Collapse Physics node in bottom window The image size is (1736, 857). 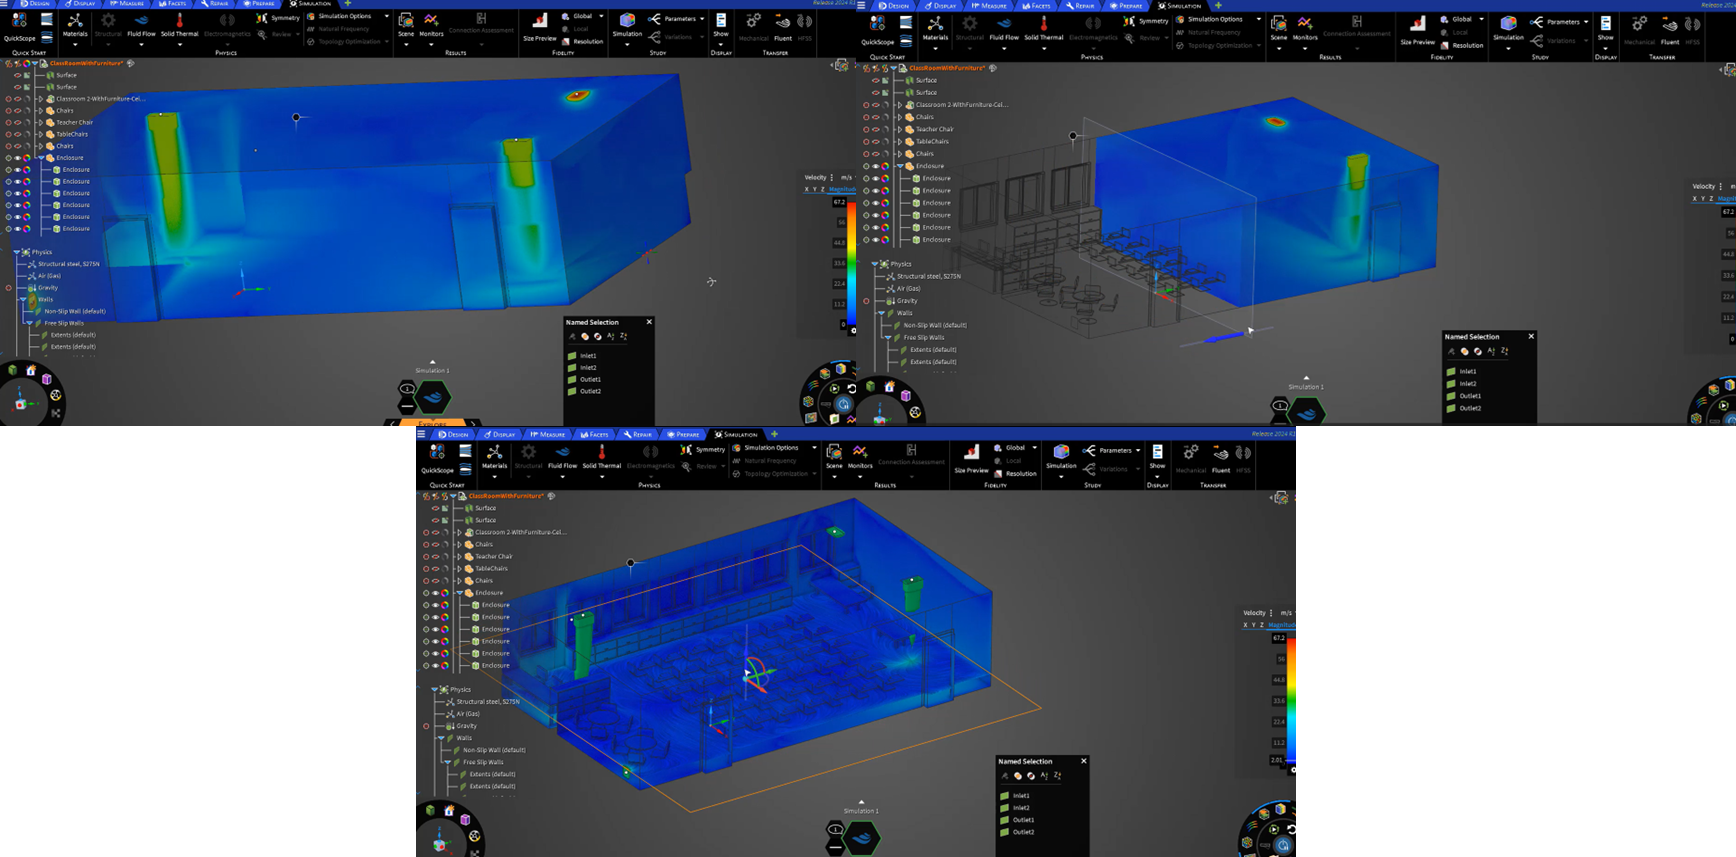point(435,690)
